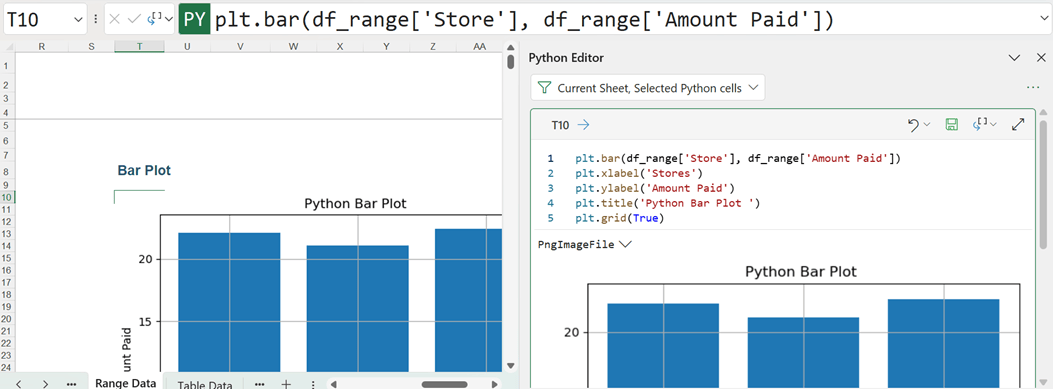Select column U header
Screen dimensions: 1053x389
point(186,46)
